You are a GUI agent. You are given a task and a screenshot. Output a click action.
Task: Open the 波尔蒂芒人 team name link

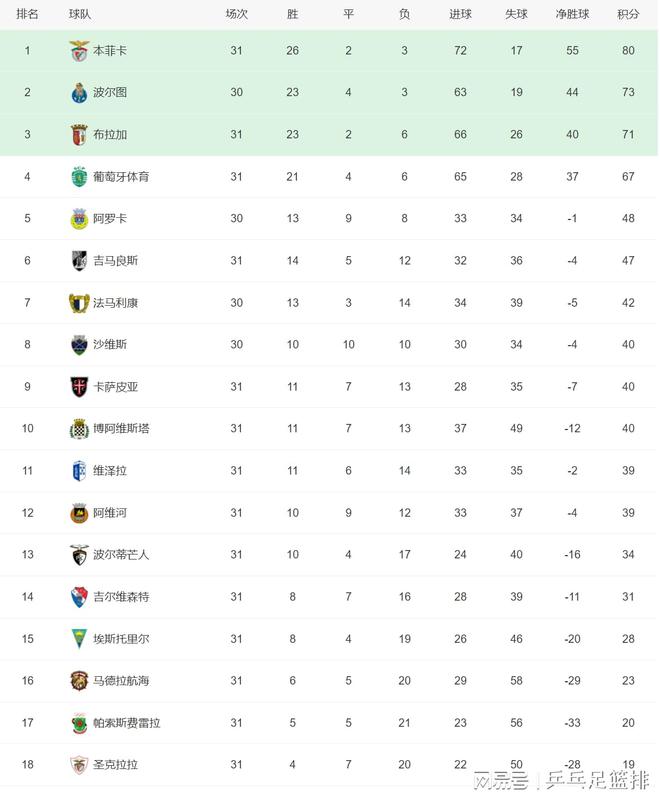click(121, 554)
